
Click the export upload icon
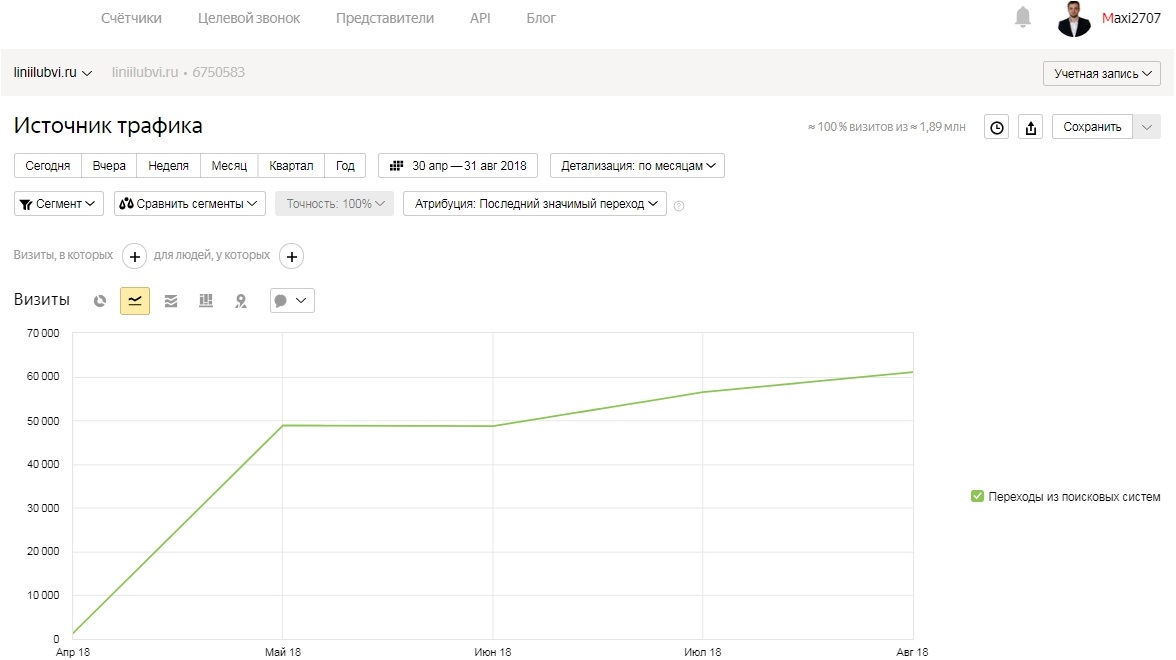pyautogui.click(x=1030, y=127)
